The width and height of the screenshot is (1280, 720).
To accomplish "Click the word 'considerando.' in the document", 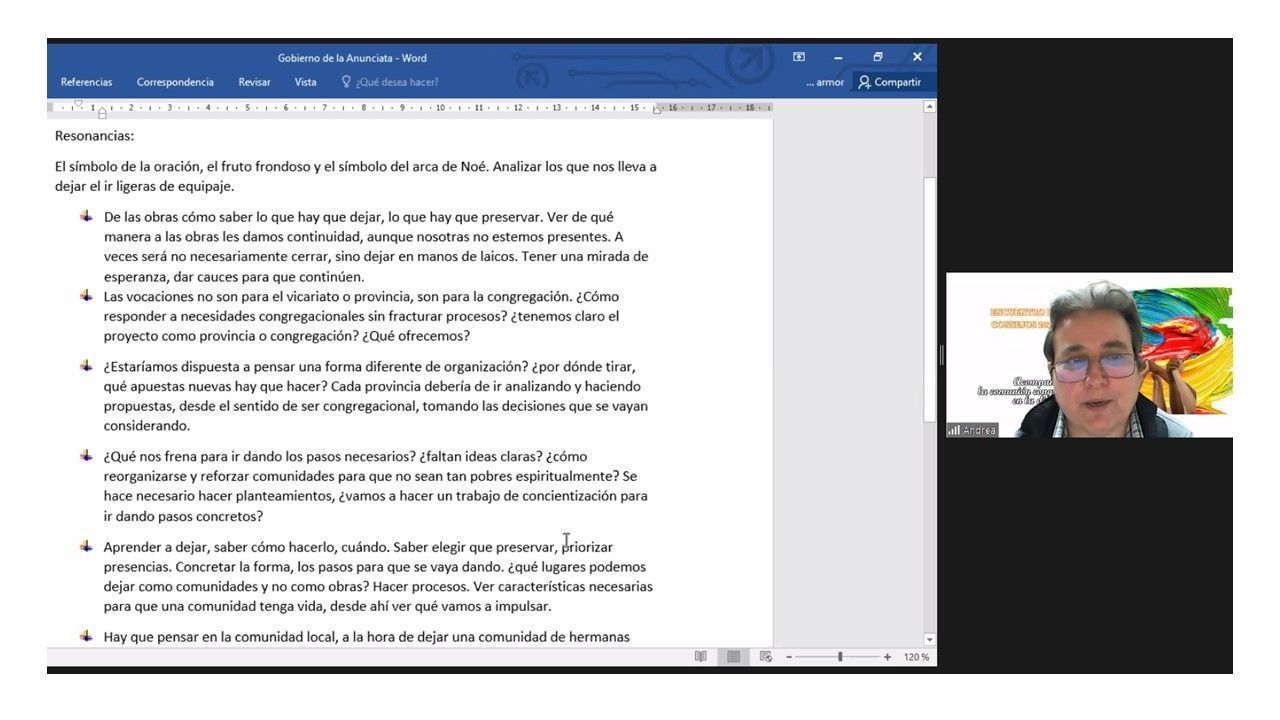I will [147, 426].
